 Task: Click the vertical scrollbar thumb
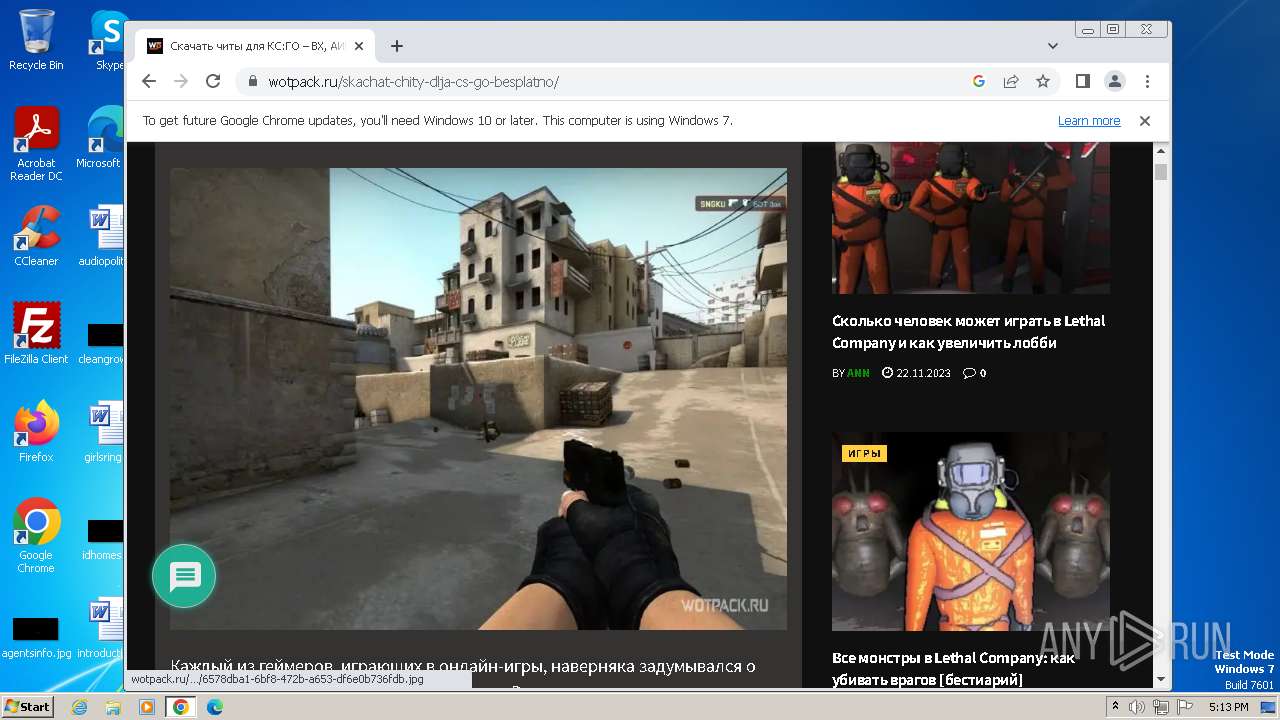(x=1161, y=172)
